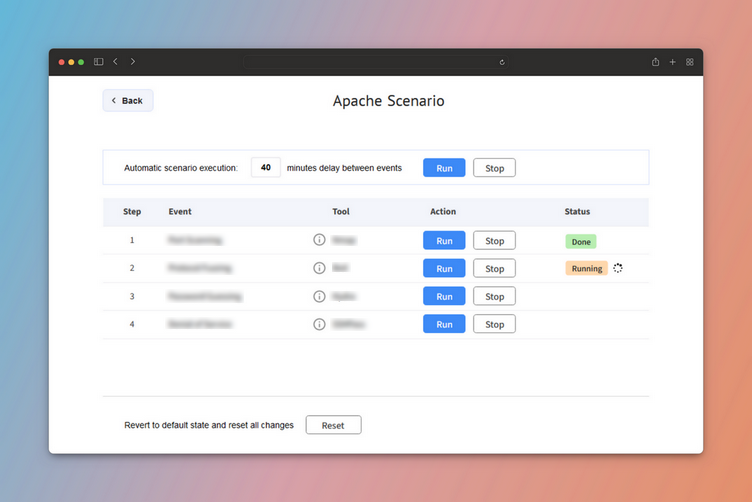Viewport: 752px width, 502px height.
Task: Run step 4
Action: pos(444,324)
